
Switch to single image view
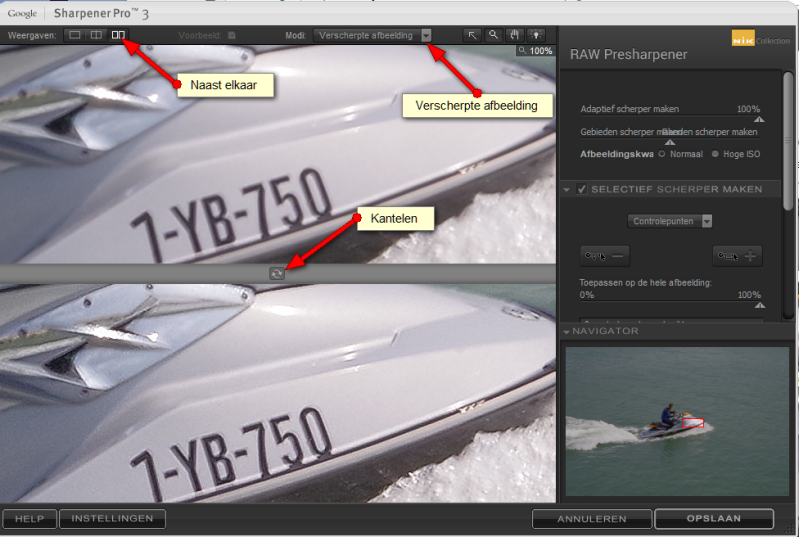point(75,35)
